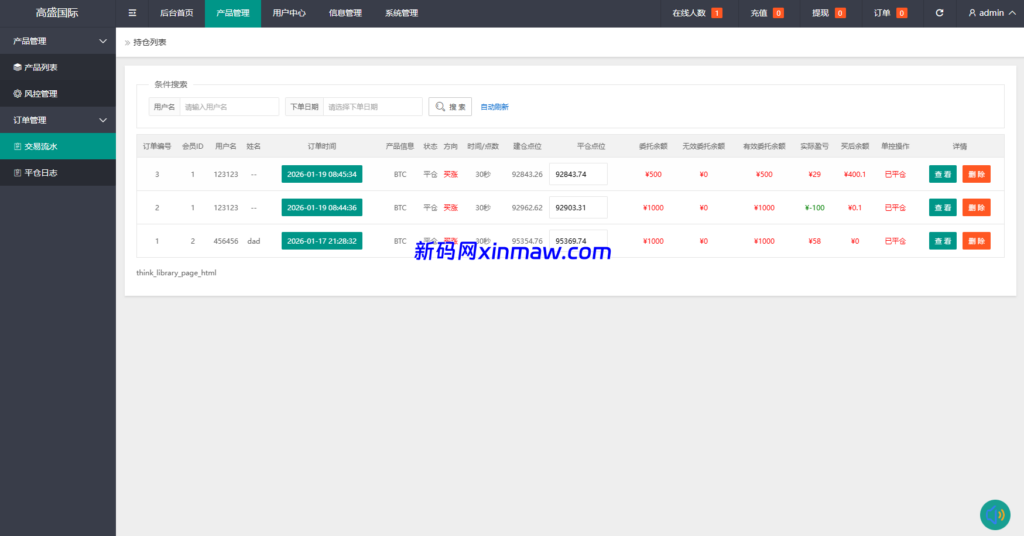Screen dimensions: 1024x536
Task: Select 产品管理 top menu tab
Action: point(232,13)
